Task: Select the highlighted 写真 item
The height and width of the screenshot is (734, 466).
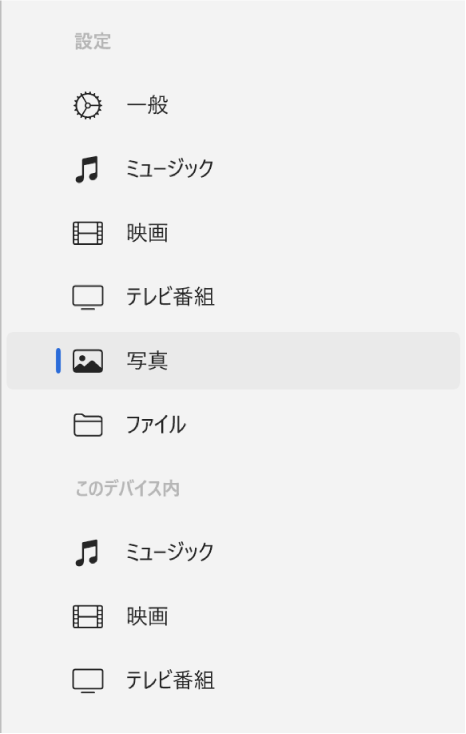Action: tap(233, 361)
